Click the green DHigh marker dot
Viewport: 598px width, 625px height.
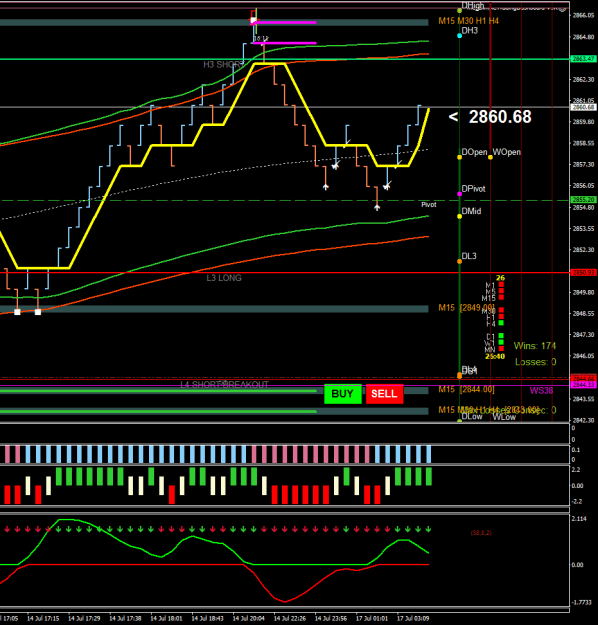pyautogui.click(x=459, y=10)
